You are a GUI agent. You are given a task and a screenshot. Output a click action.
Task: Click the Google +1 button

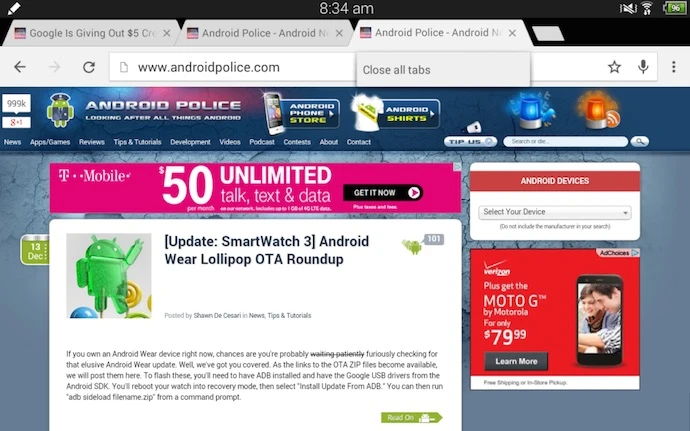[16, 122]
